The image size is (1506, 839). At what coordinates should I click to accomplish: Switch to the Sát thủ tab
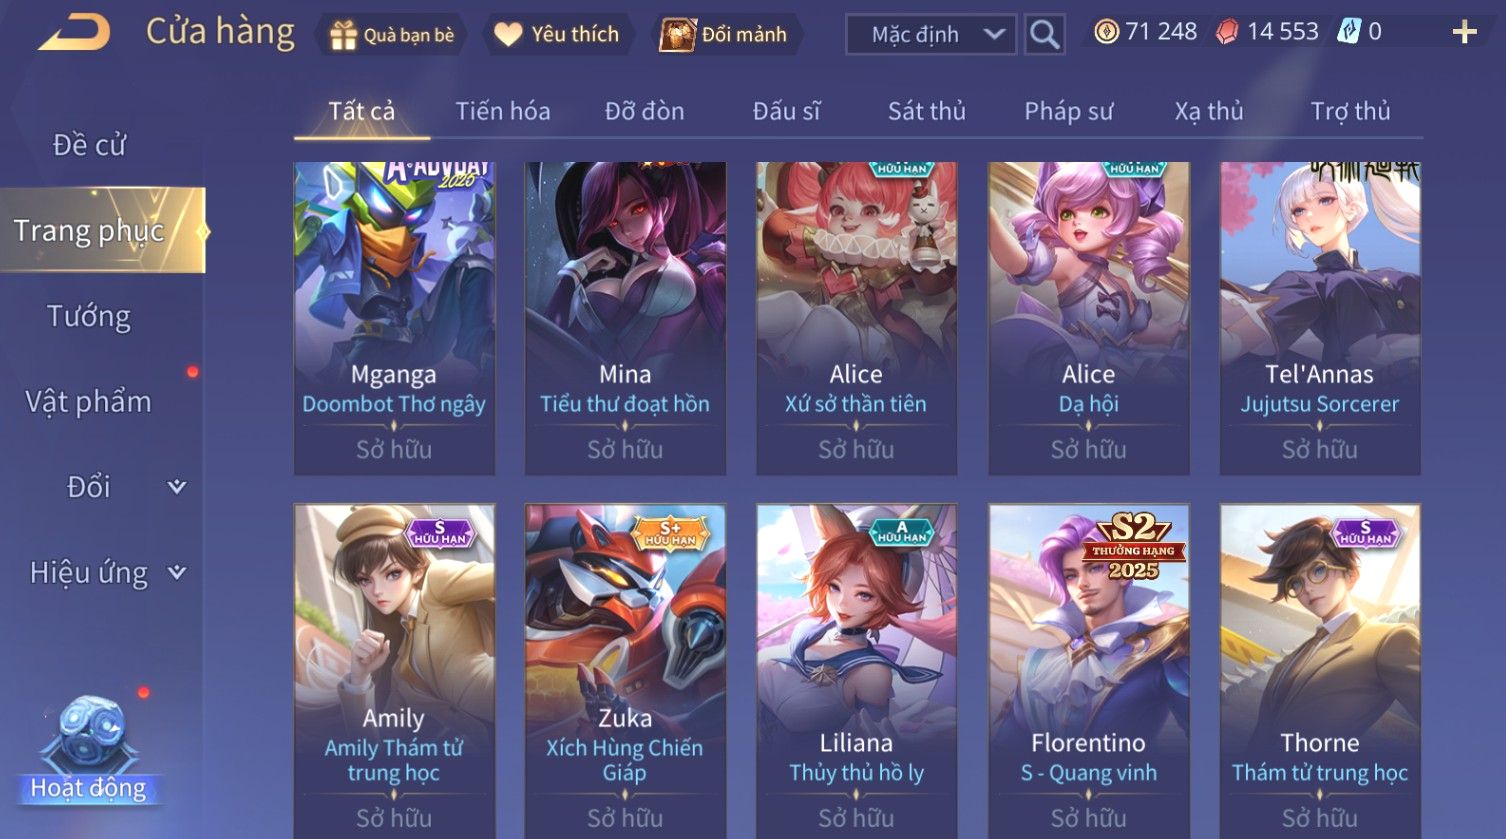point(926,111)
